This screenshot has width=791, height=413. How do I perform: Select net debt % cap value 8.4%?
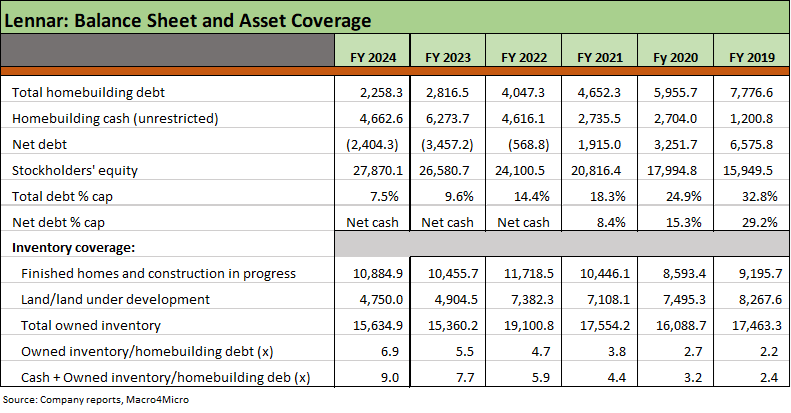tap(611, 222)
